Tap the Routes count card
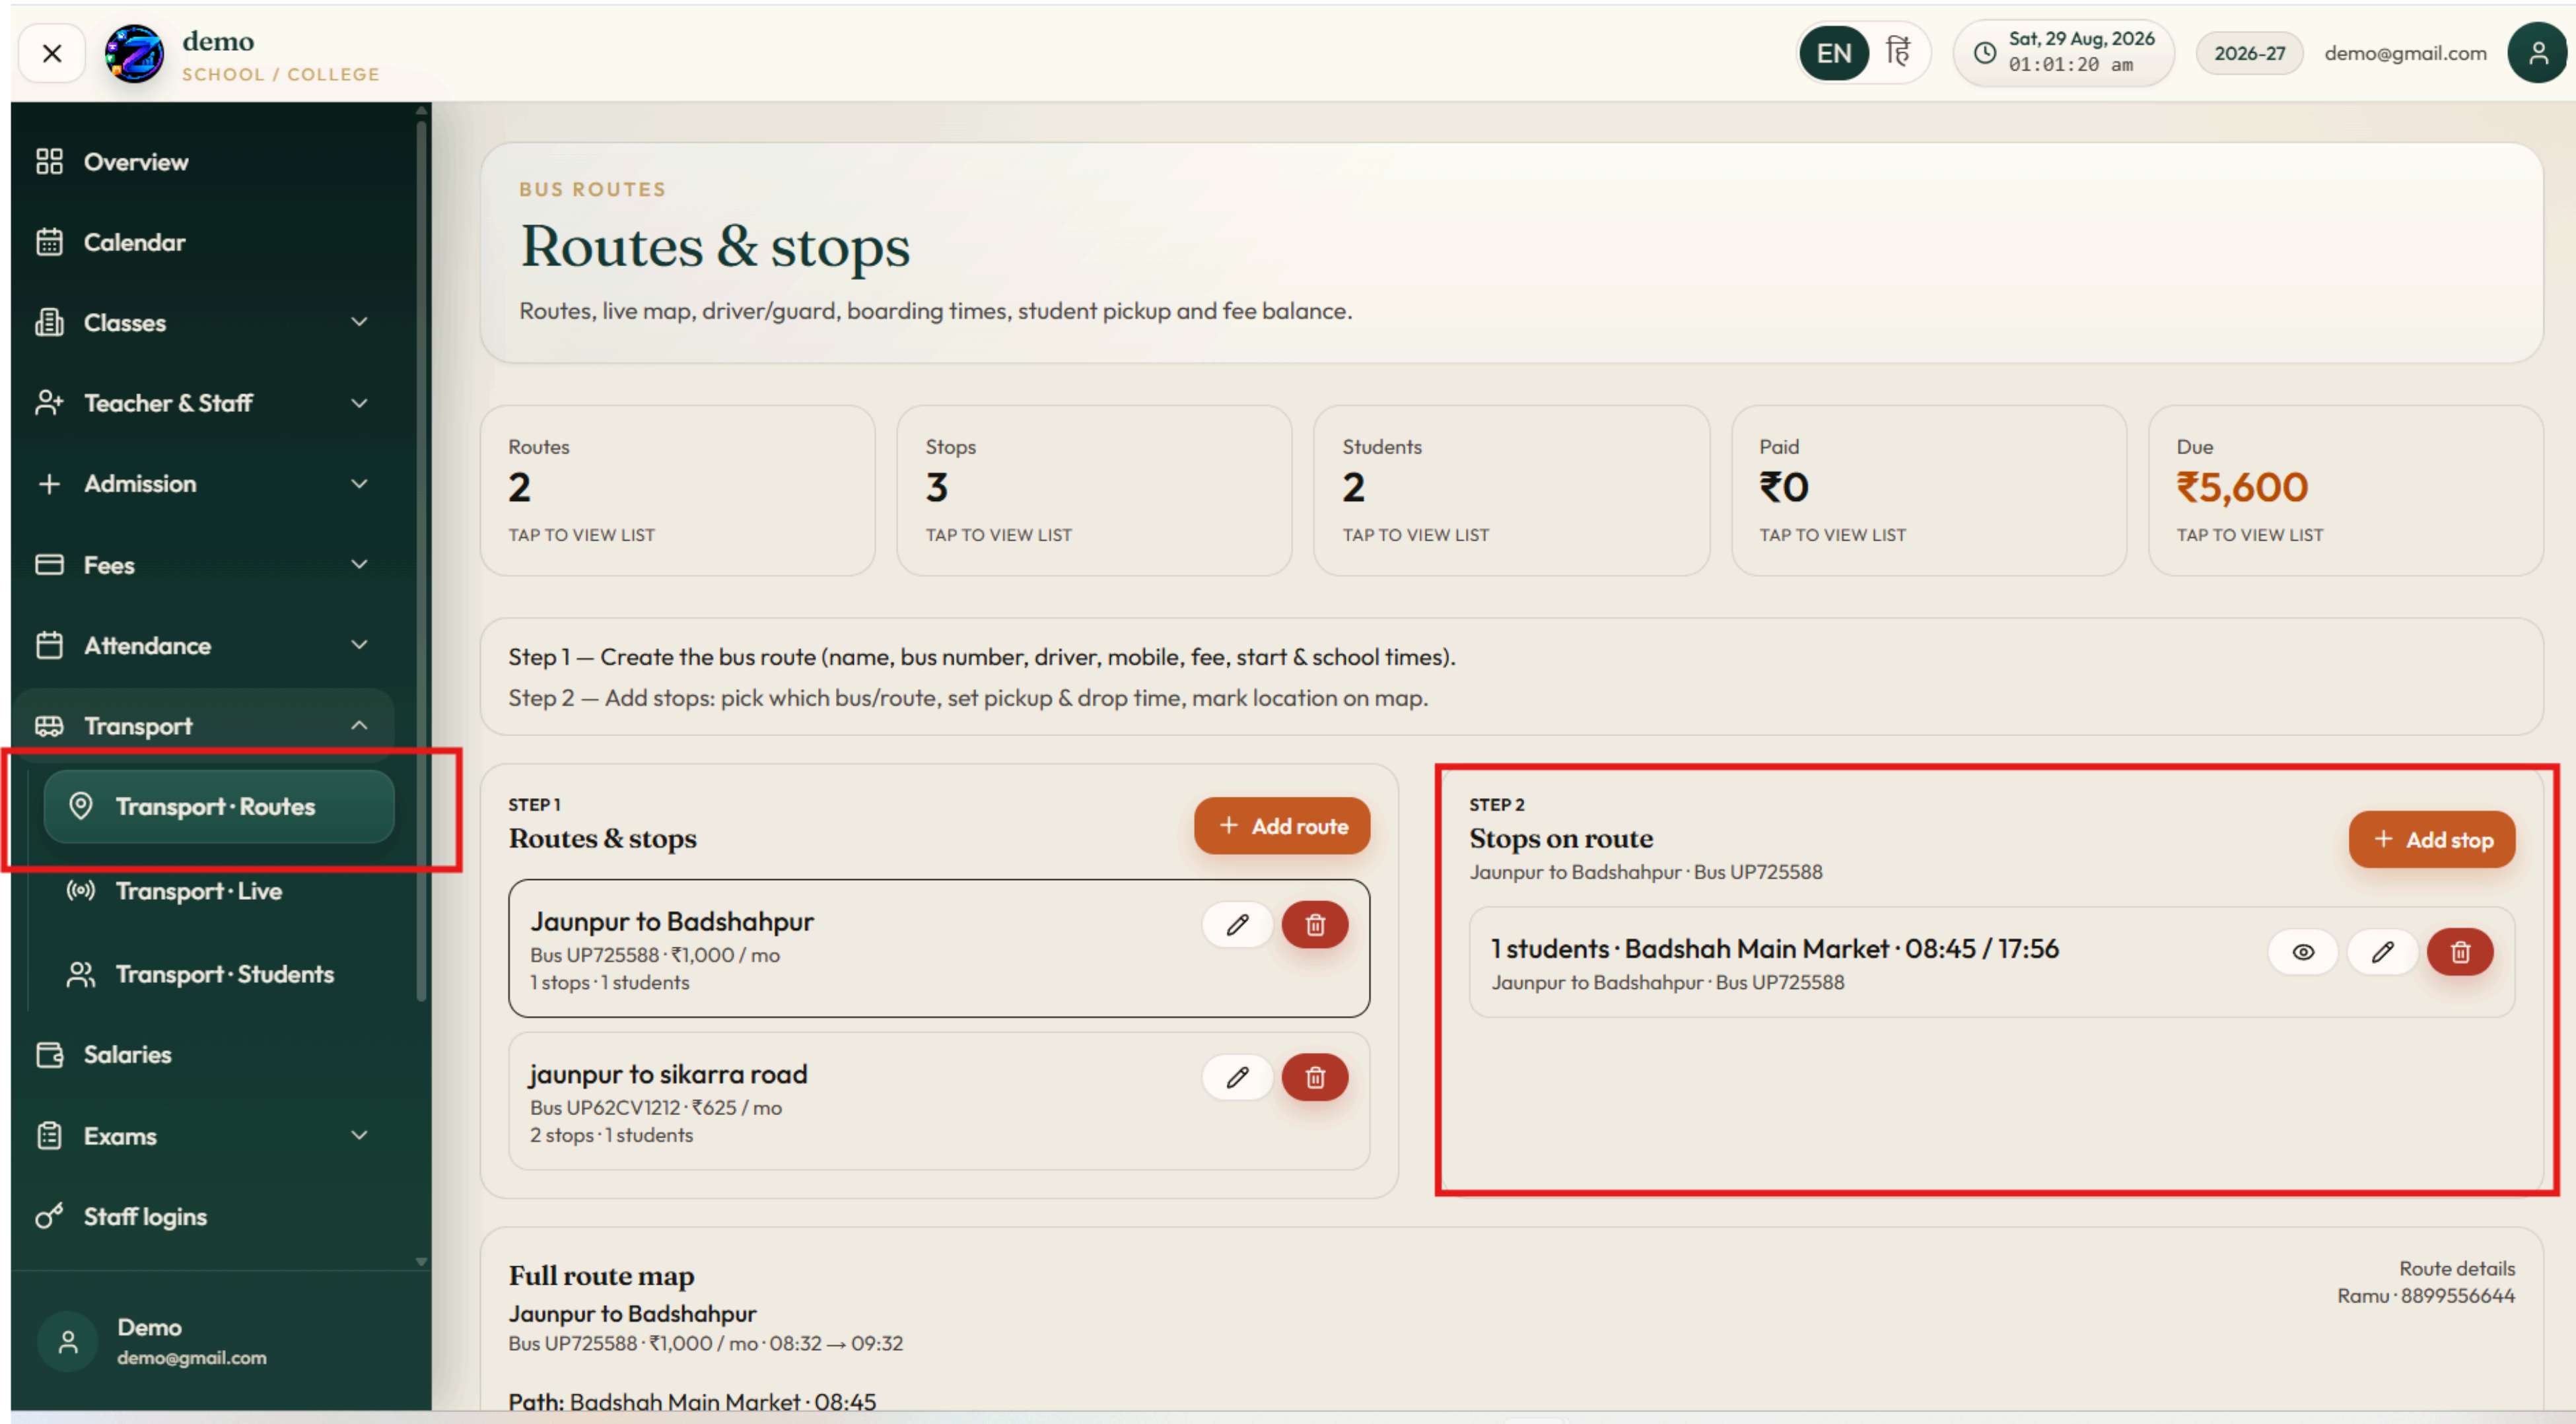2576x1424 pixels. [x=677, y=490]
